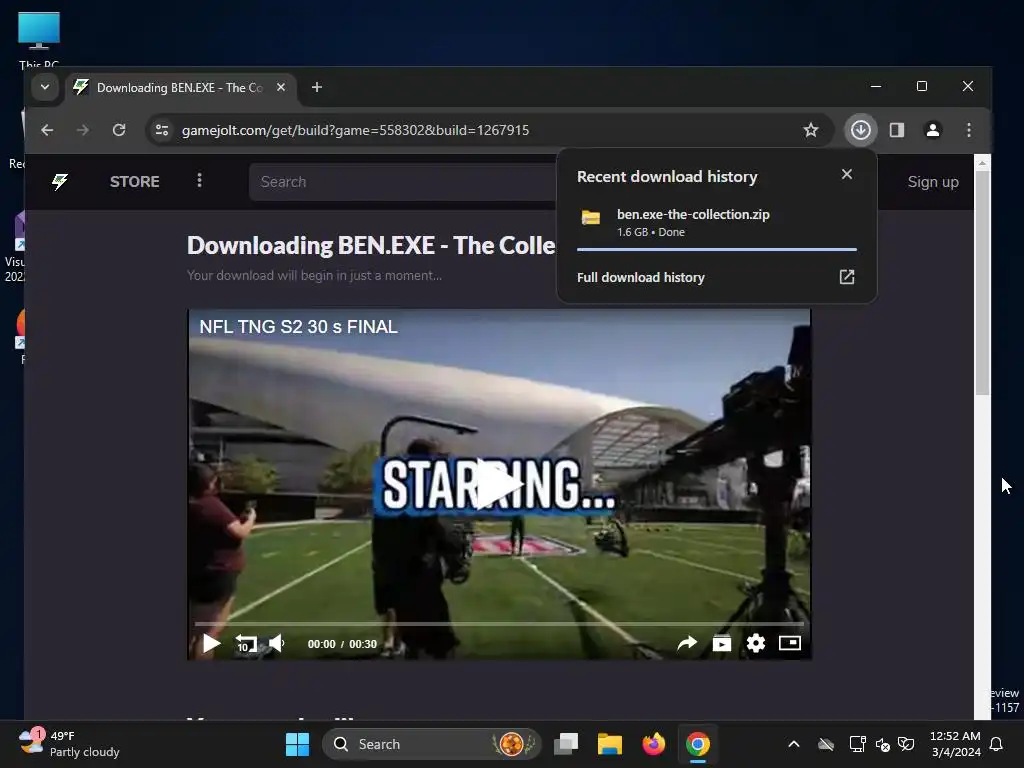This screenshot has height=768, width=1024.
Task: Go to the Game Jolt home logo
Action: [x=60, y=182]
